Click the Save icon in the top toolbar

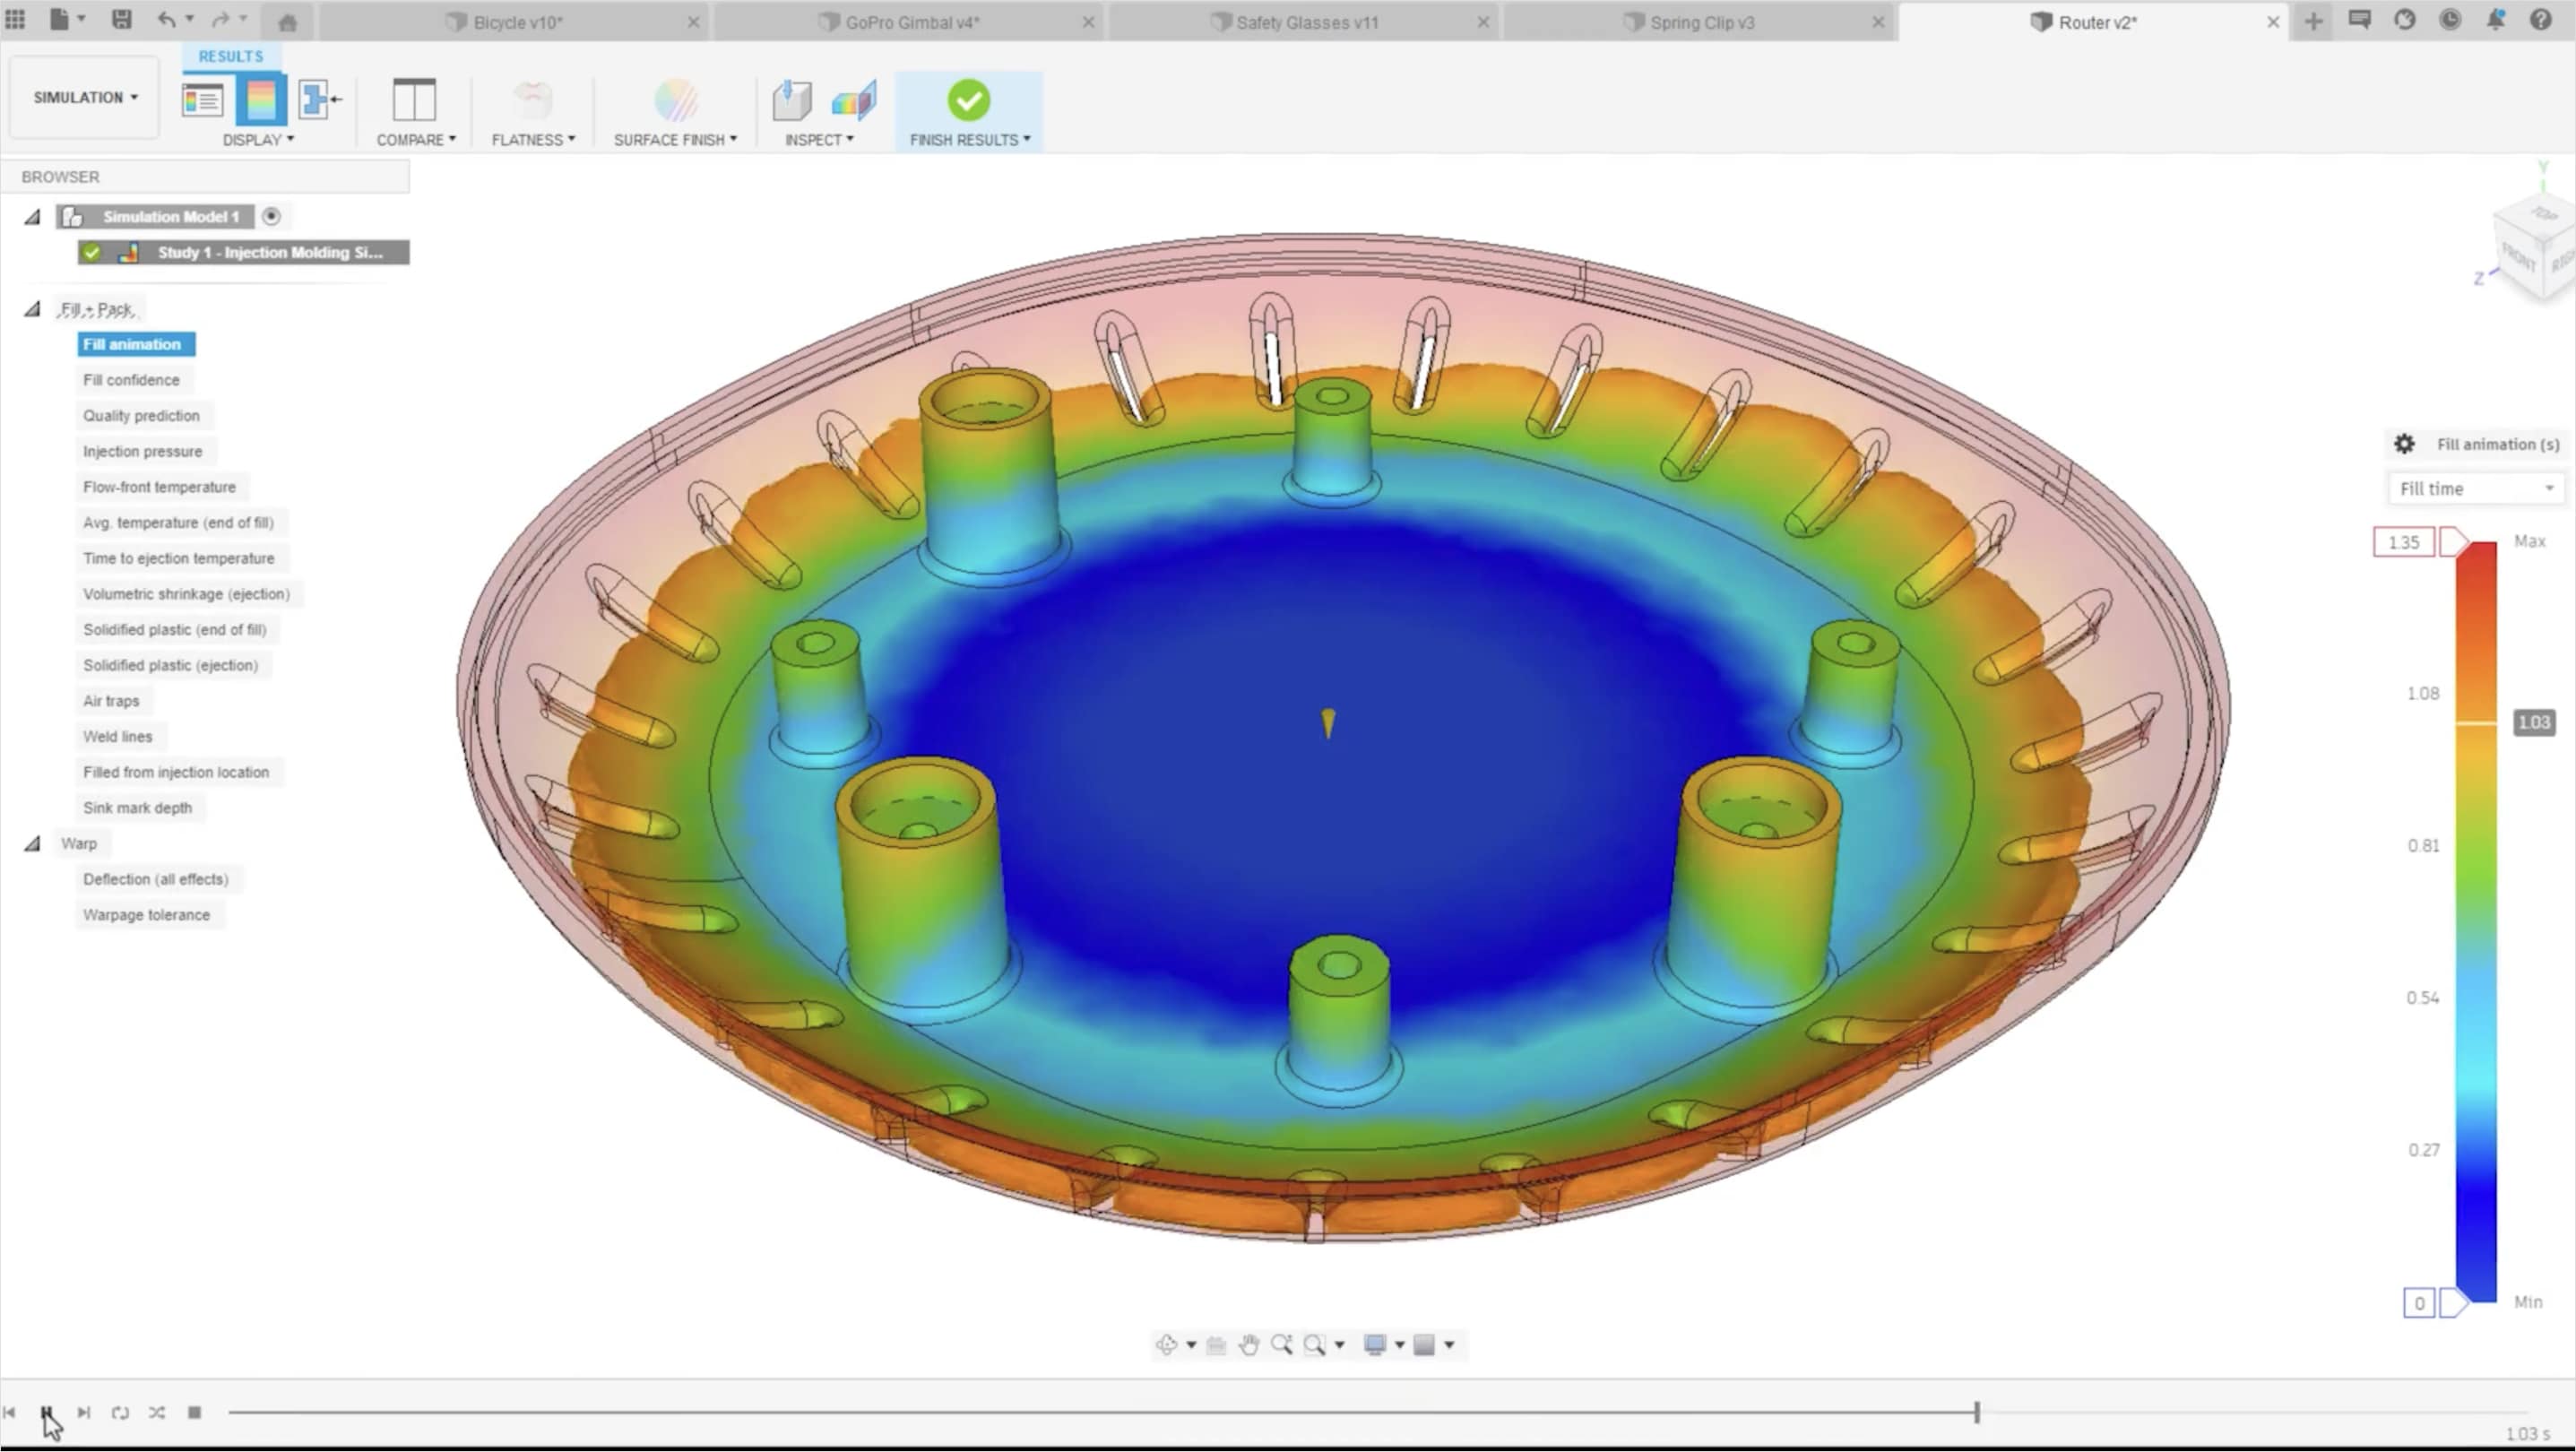pyautogui.click(x=121, y=20)
